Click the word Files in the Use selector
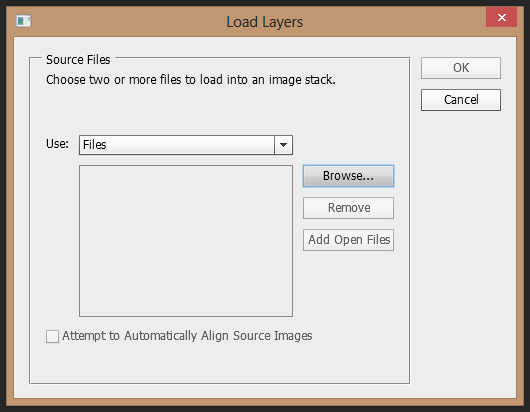Image resolution: width=530 pixels, height=412 pixels. tap(95, 145)
